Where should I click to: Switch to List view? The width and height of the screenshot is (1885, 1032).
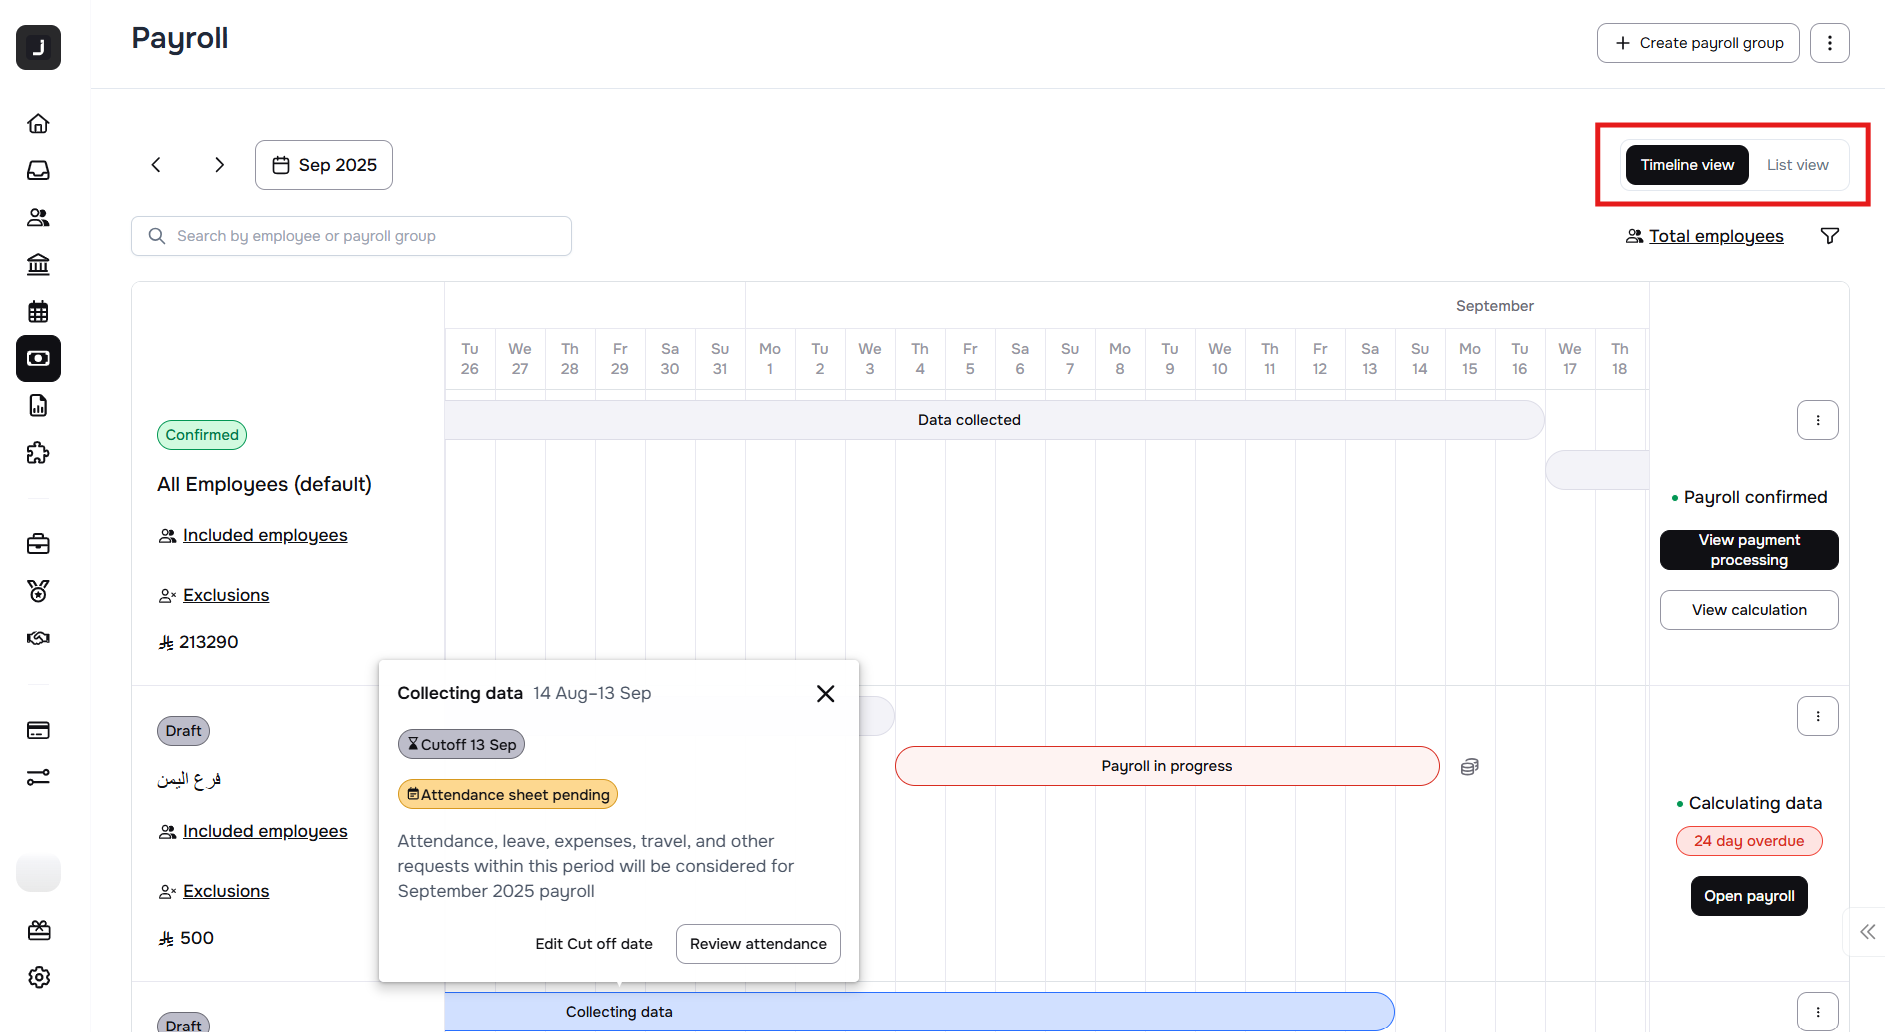(x=1797, y=165)
